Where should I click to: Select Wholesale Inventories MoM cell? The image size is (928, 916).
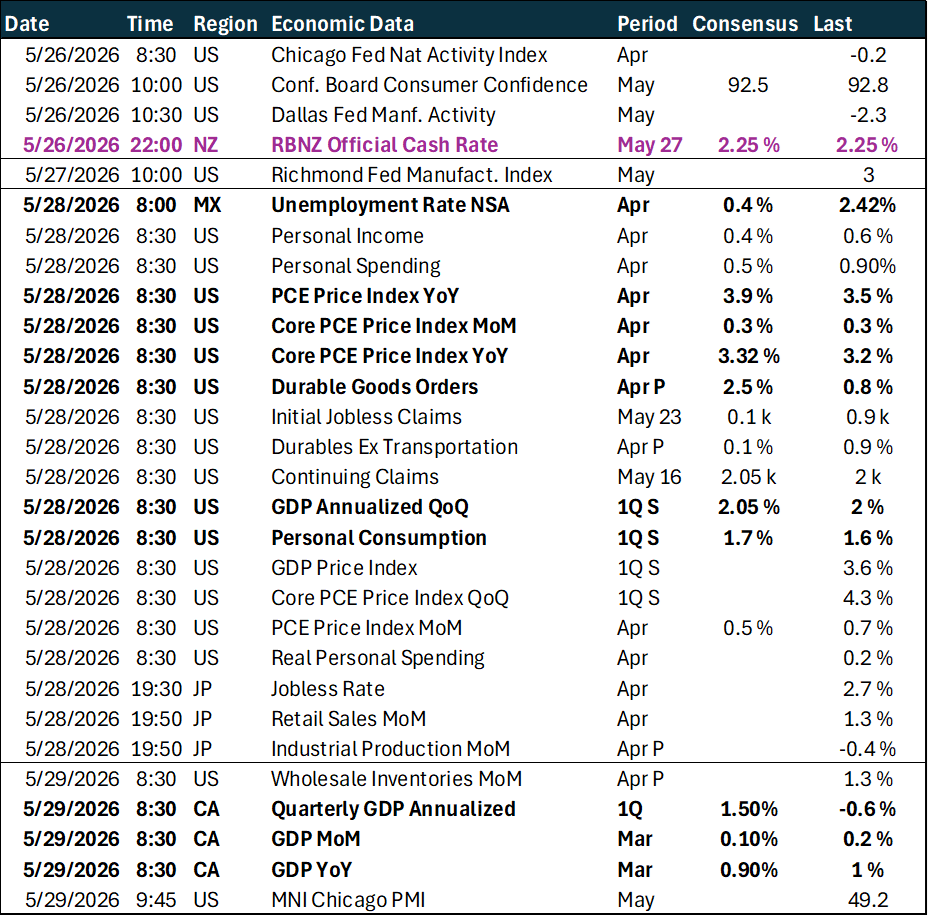pos(397,779)
